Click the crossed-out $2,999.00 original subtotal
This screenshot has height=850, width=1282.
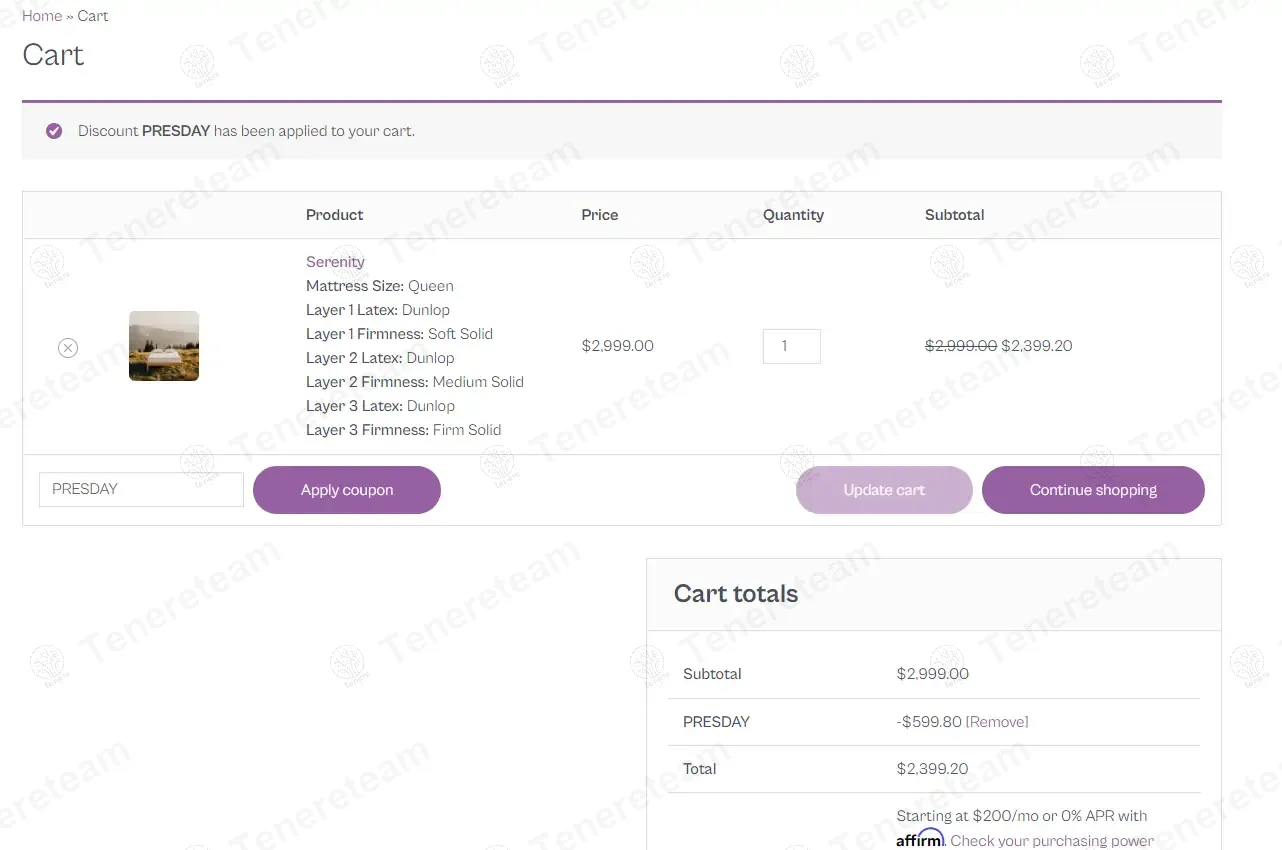tap(960, 346)
